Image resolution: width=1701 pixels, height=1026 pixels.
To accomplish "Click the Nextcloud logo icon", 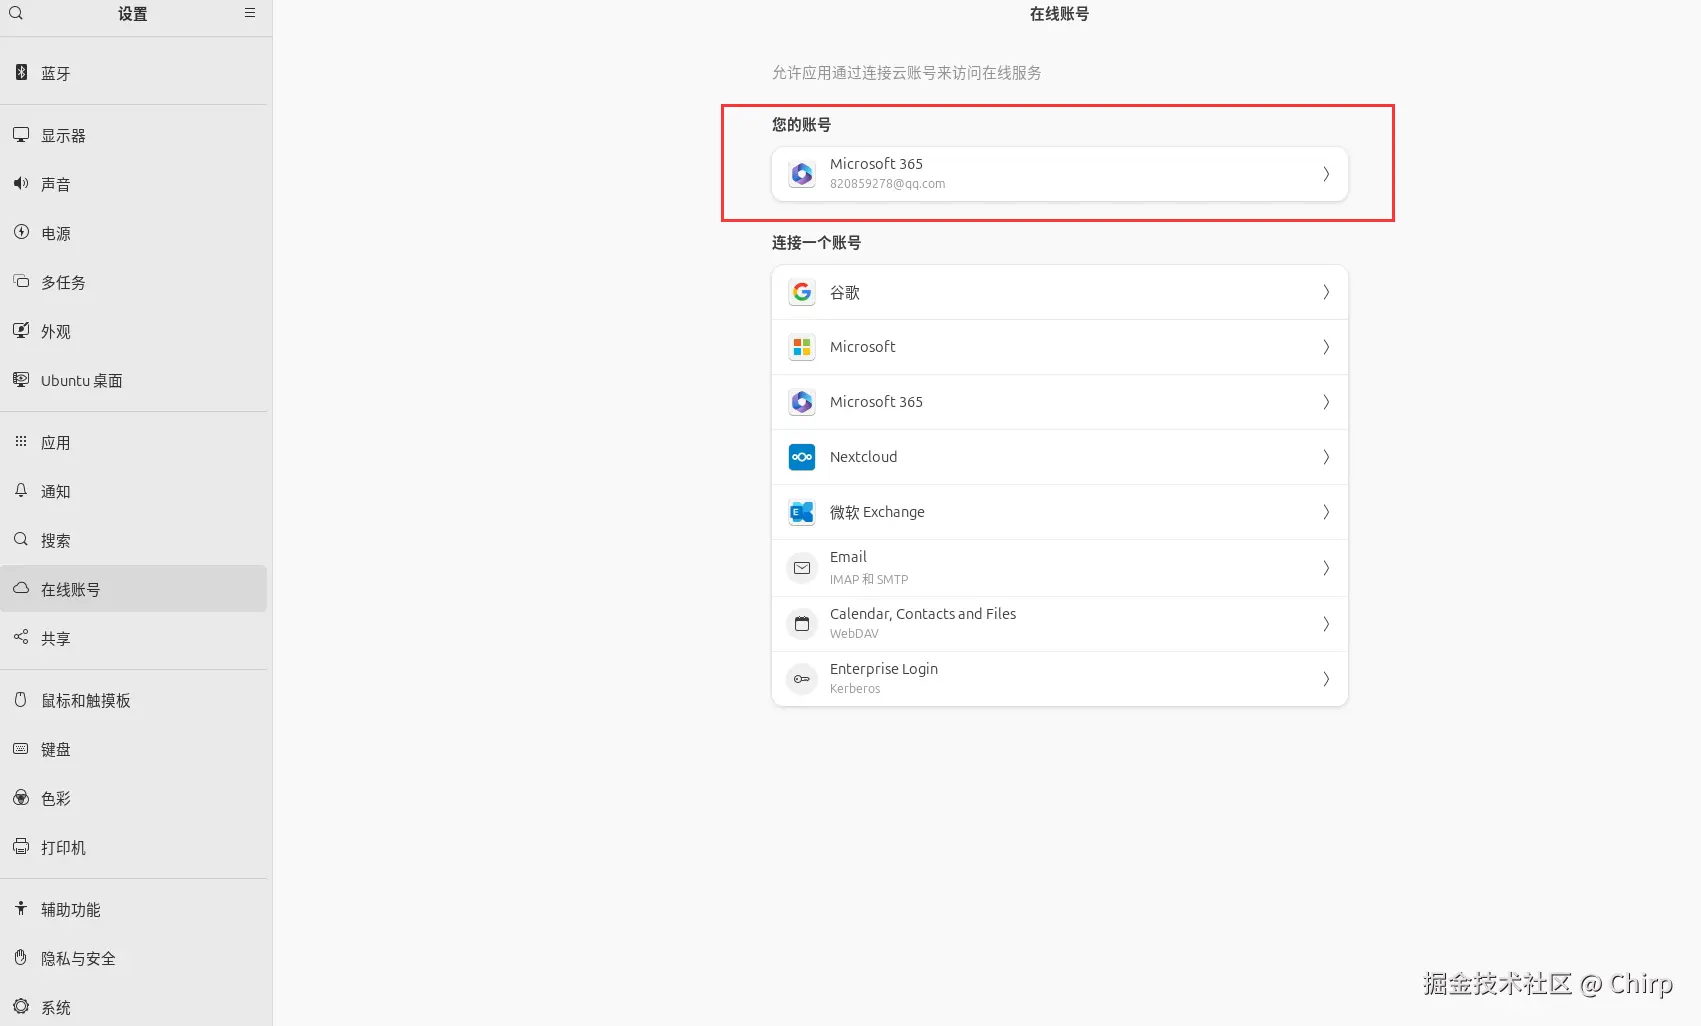I will 802,457.
